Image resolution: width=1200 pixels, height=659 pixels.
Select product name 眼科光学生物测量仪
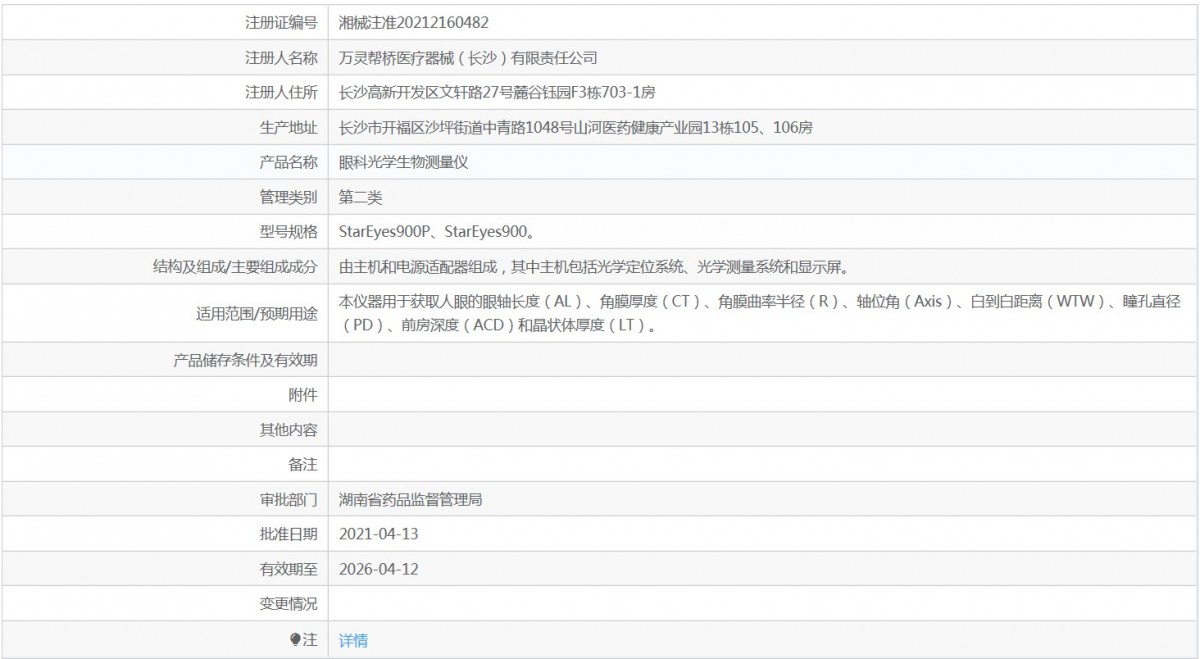403,162
